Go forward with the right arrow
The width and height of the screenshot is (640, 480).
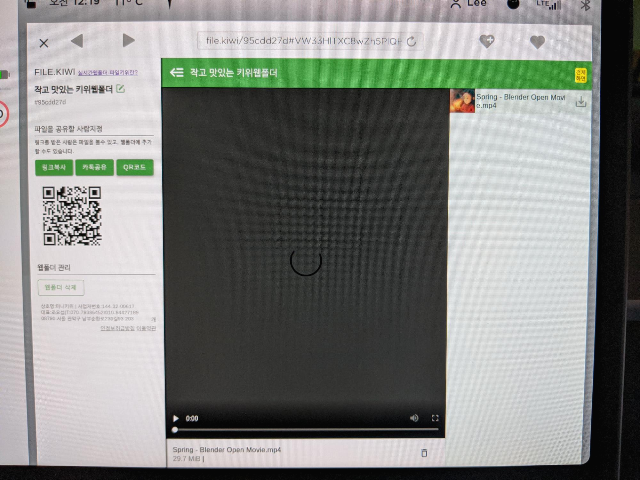[128, 40]
